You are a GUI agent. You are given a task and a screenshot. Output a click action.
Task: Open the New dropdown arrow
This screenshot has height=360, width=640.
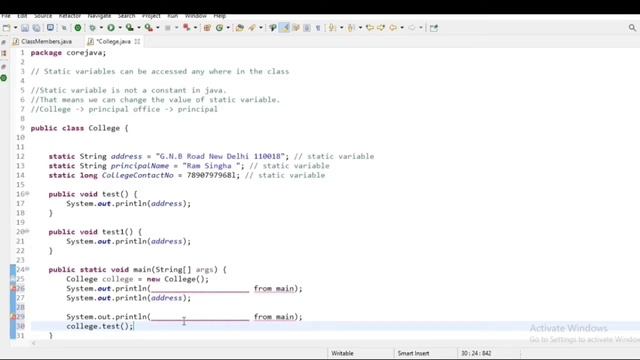(16, 28)
